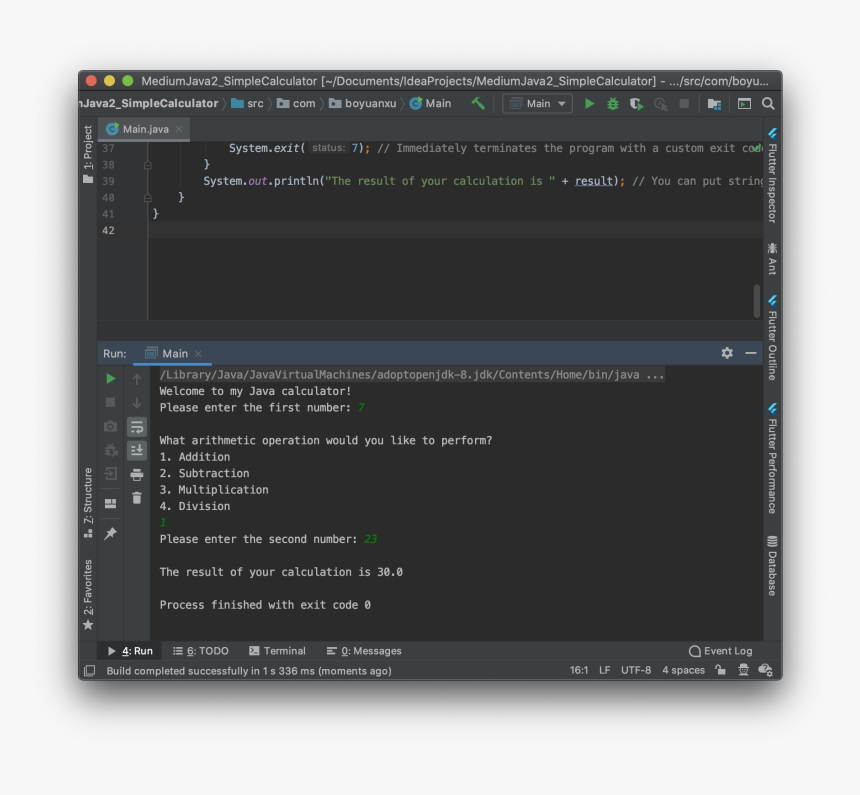Open Run panel settings gear
The height and width of the screenshot is (795, 860).
coord(727,353)
